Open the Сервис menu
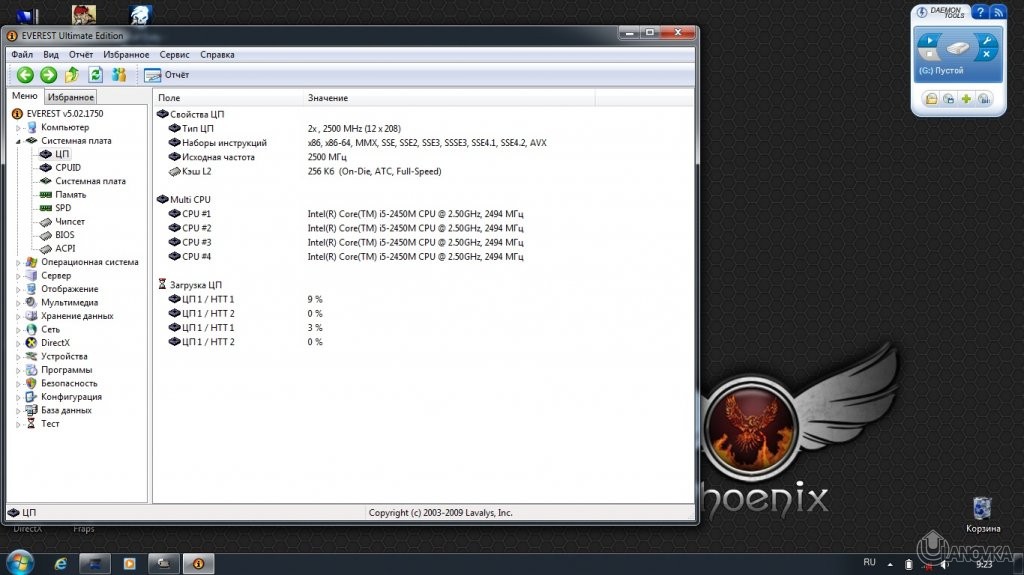Viewport: 1024px width, 575px height. (x=174, y=55)
